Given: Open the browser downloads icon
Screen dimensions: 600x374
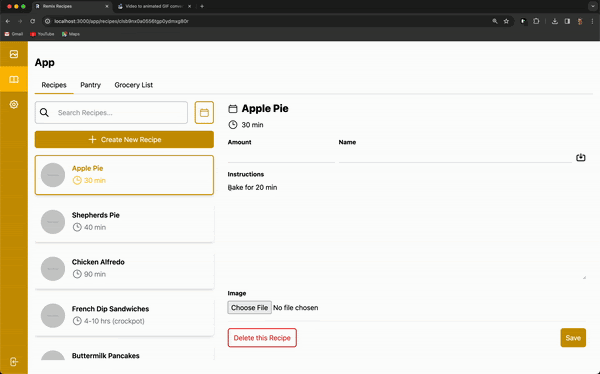Looking at the screenshot, I should [x=554, y=21].
